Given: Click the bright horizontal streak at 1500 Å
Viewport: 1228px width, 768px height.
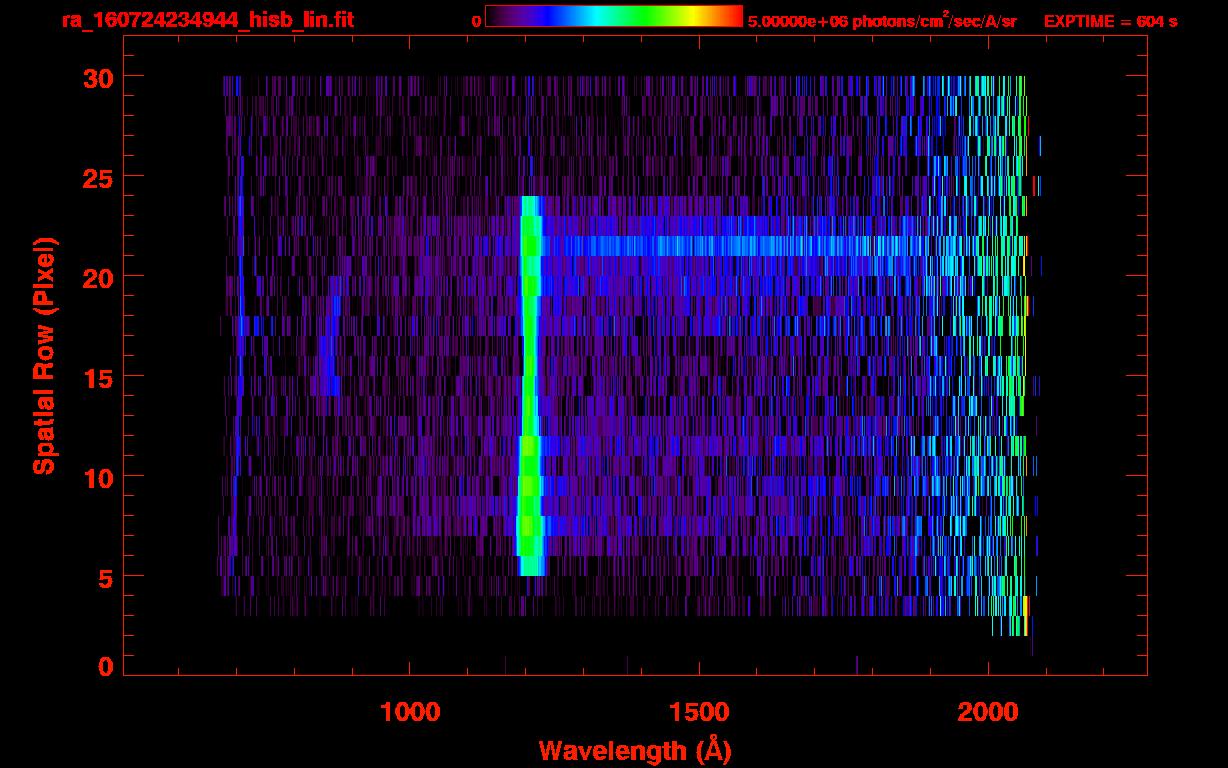Looking at the screenshot, I should pos(699,245).
